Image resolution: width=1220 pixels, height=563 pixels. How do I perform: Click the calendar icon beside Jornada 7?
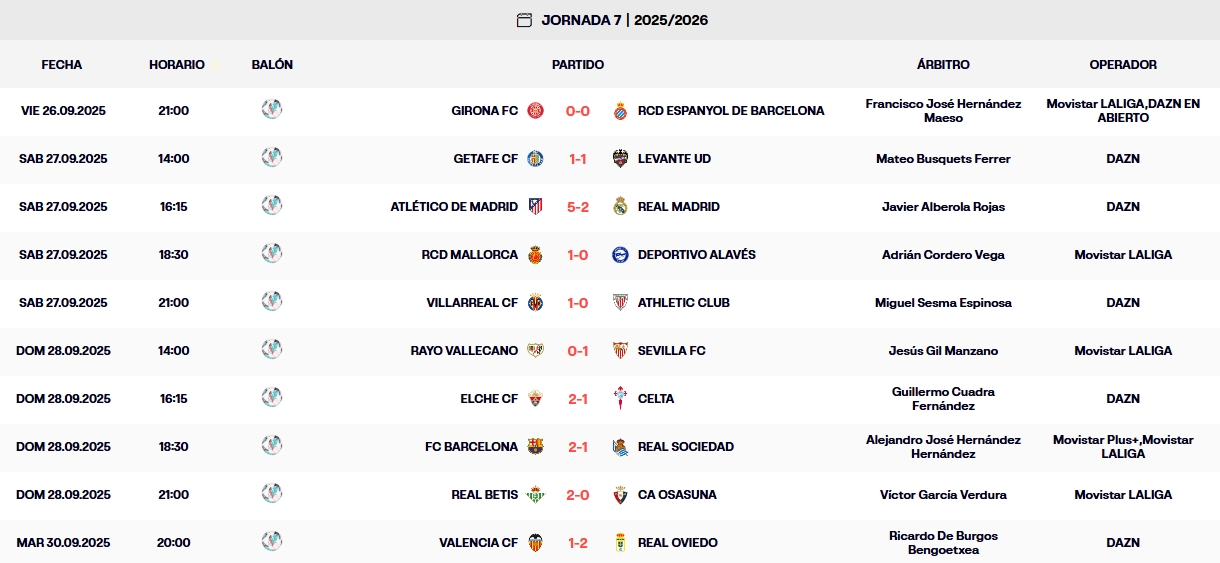pos(524,20)
